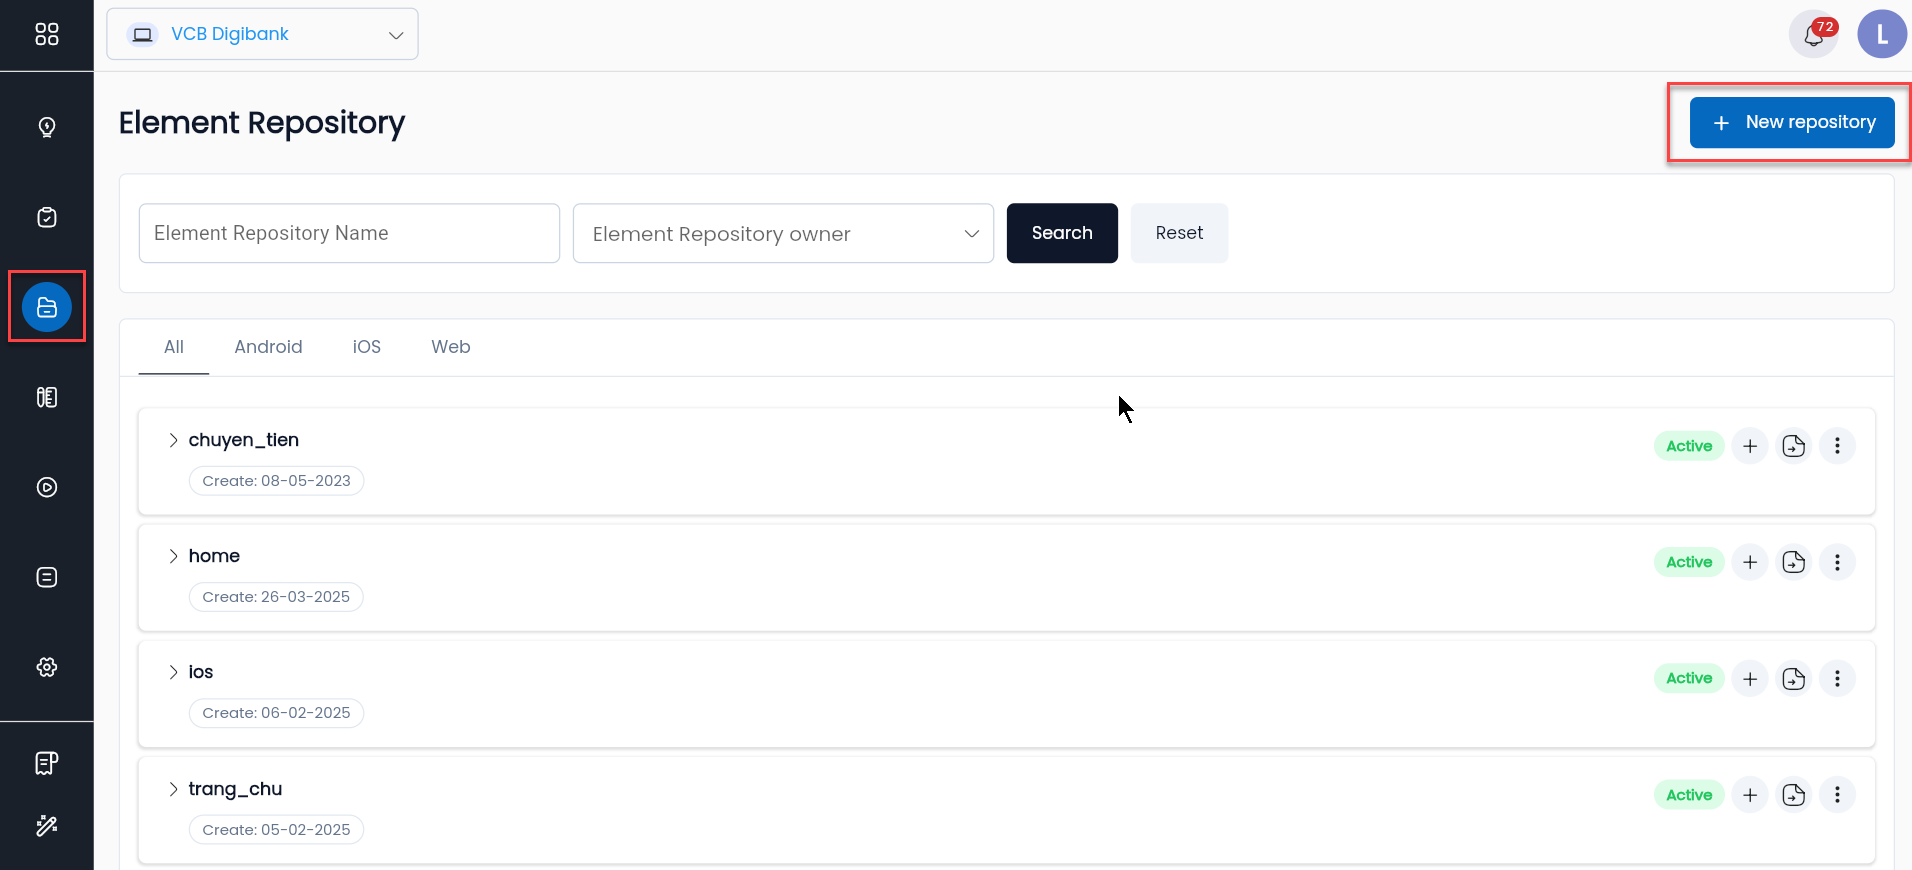The height and width of the screenshot is (870, 1912).
Task: Switch to the Web tab
Action: (x=451, y=347)
